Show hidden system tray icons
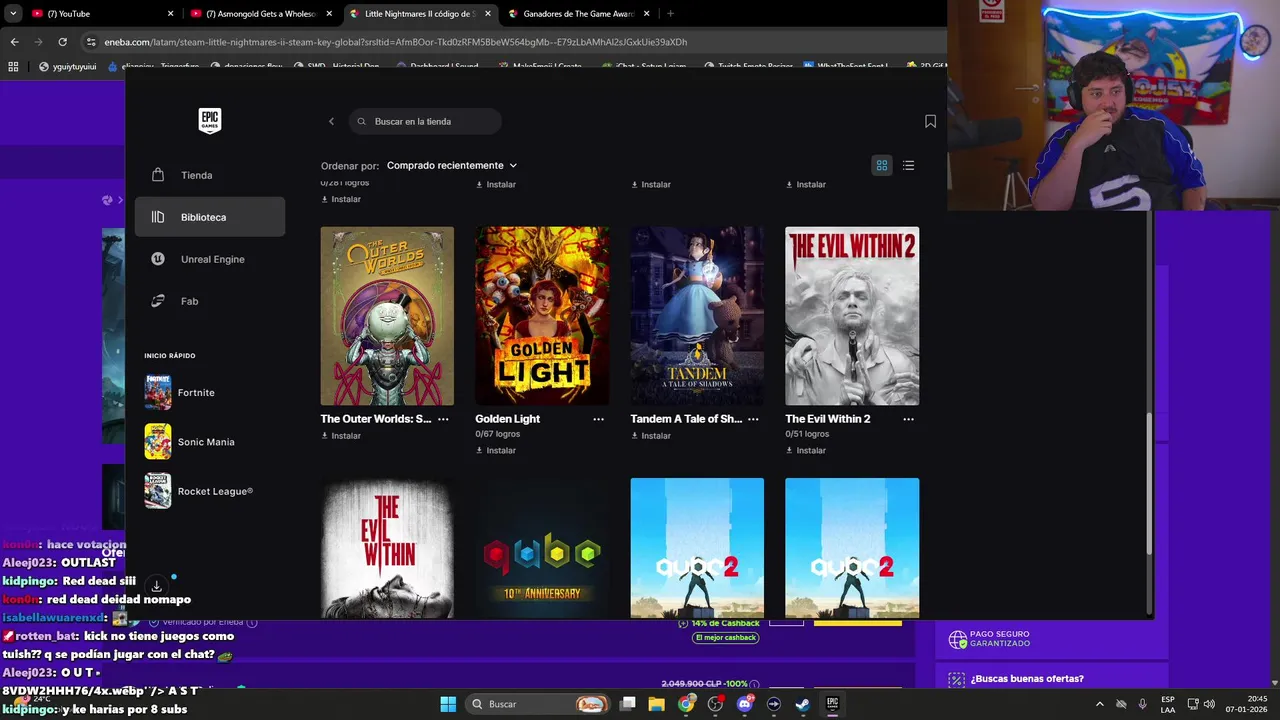This screenshot has width=1280, height=720. (1099, 704)
